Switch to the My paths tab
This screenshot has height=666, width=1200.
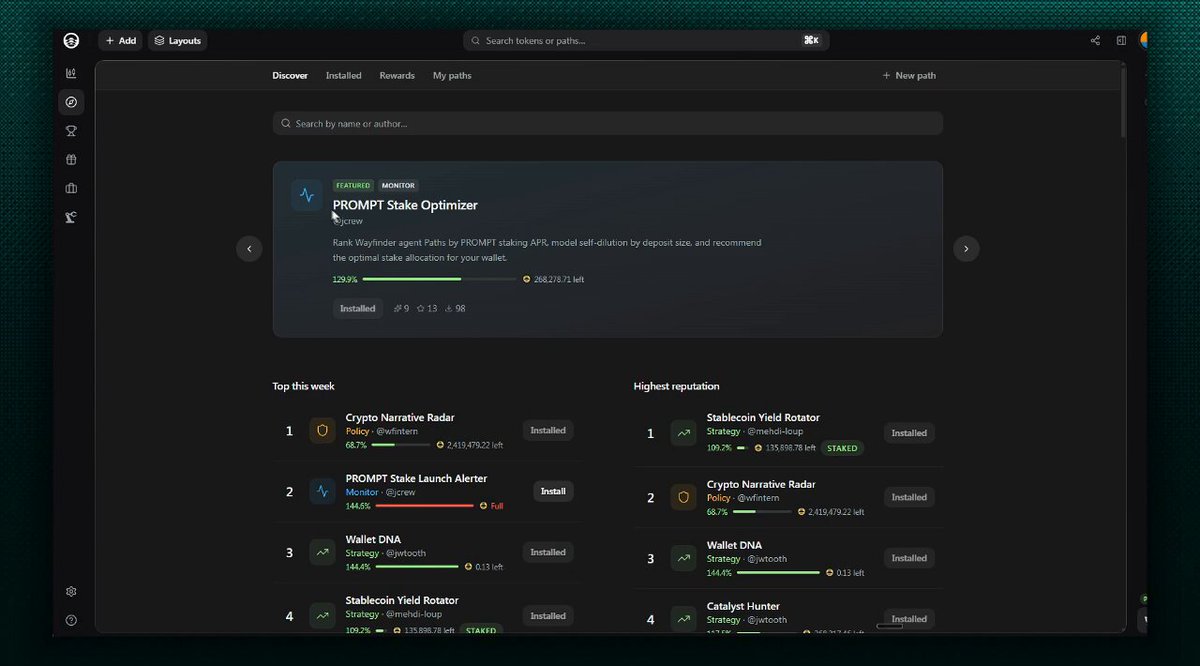click(x=452, y=76)
